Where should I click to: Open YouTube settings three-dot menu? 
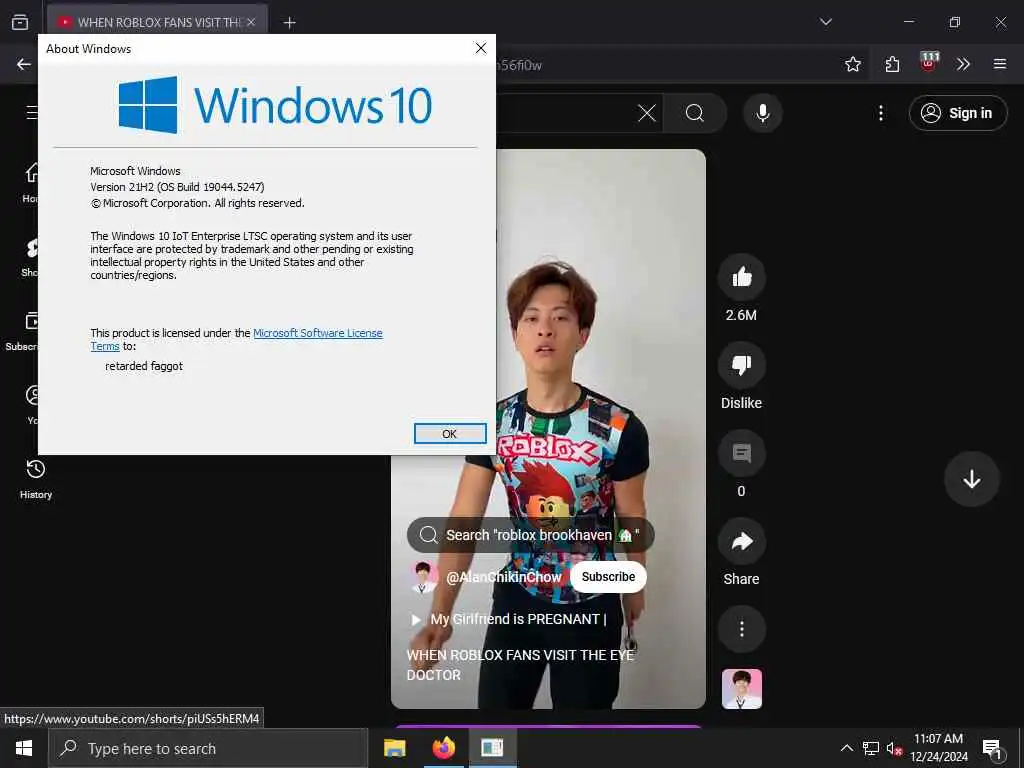[880, 113]
